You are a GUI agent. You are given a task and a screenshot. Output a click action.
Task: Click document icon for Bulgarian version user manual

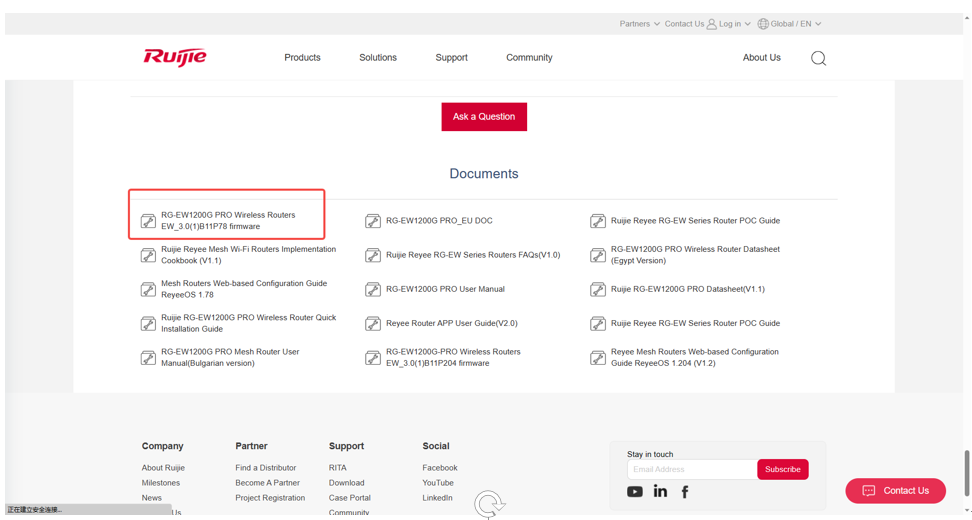(x=148, y=358)
